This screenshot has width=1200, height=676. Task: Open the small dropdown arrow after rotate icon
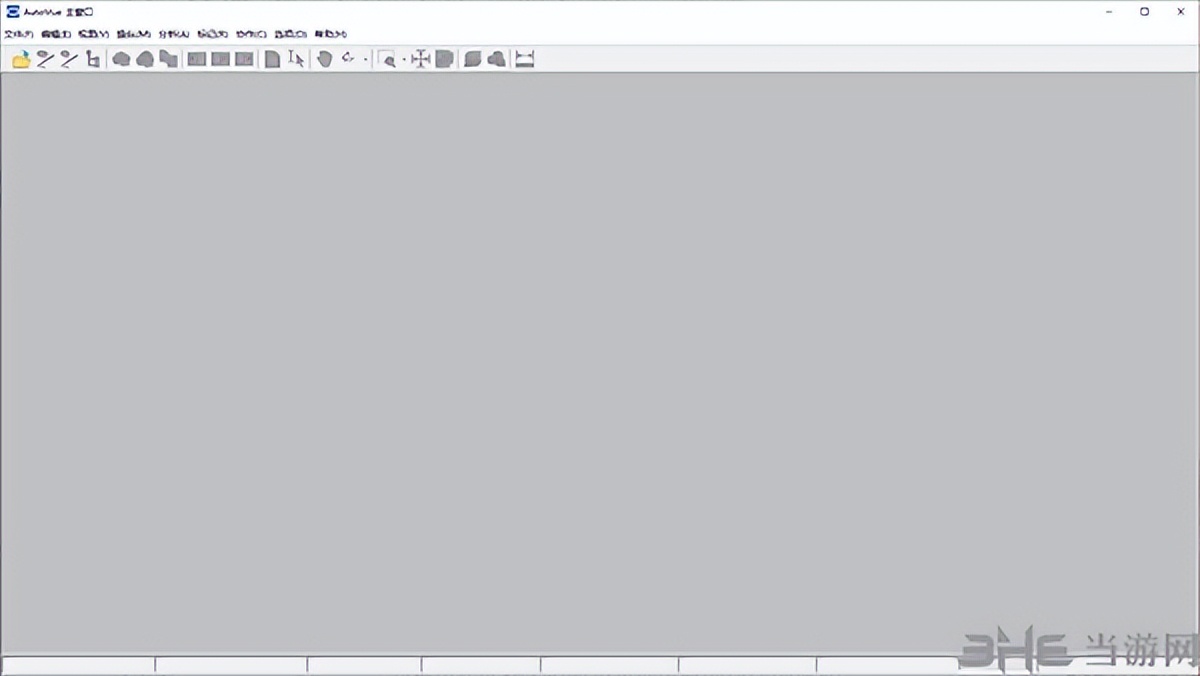click(366, 59)
